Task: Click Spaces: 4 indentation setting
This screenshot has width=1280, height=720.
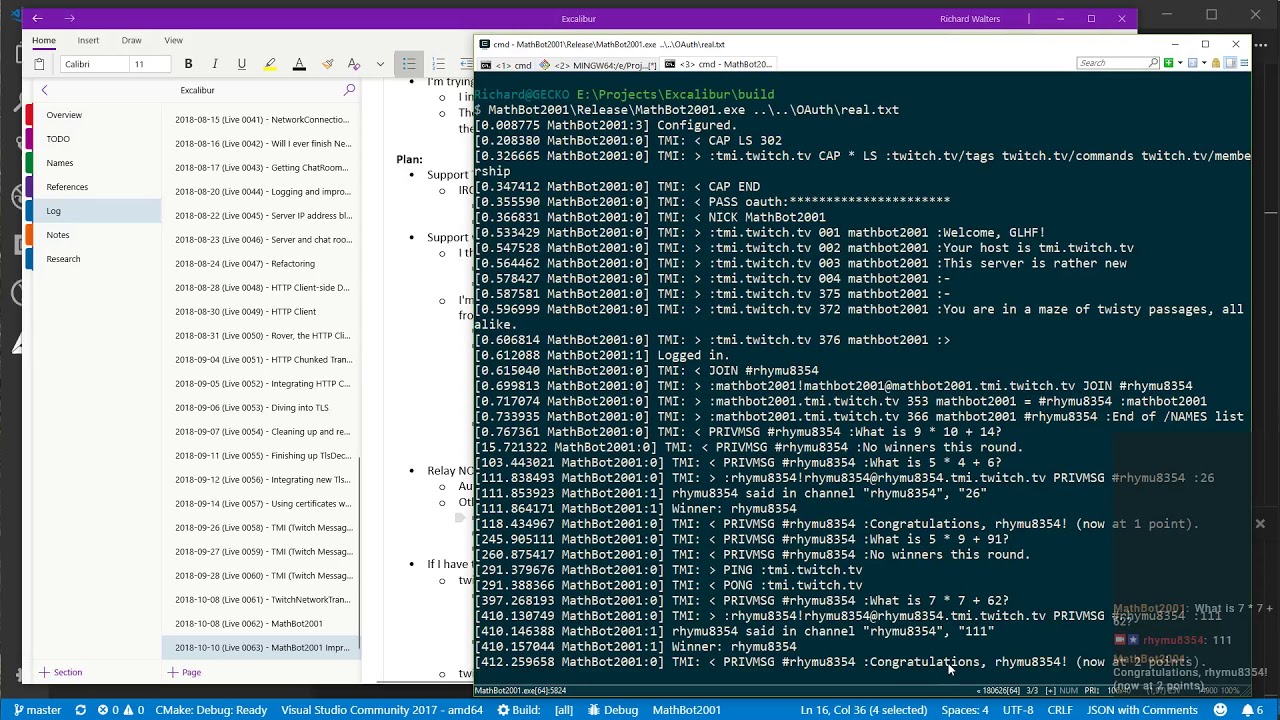Action: (965, 710)
